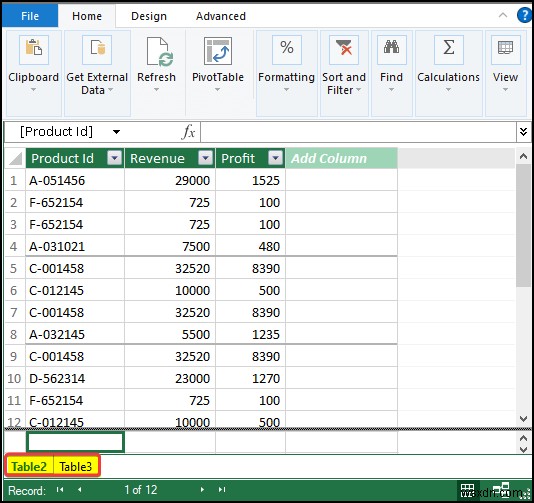Click the empty calculation area cell

75,442
